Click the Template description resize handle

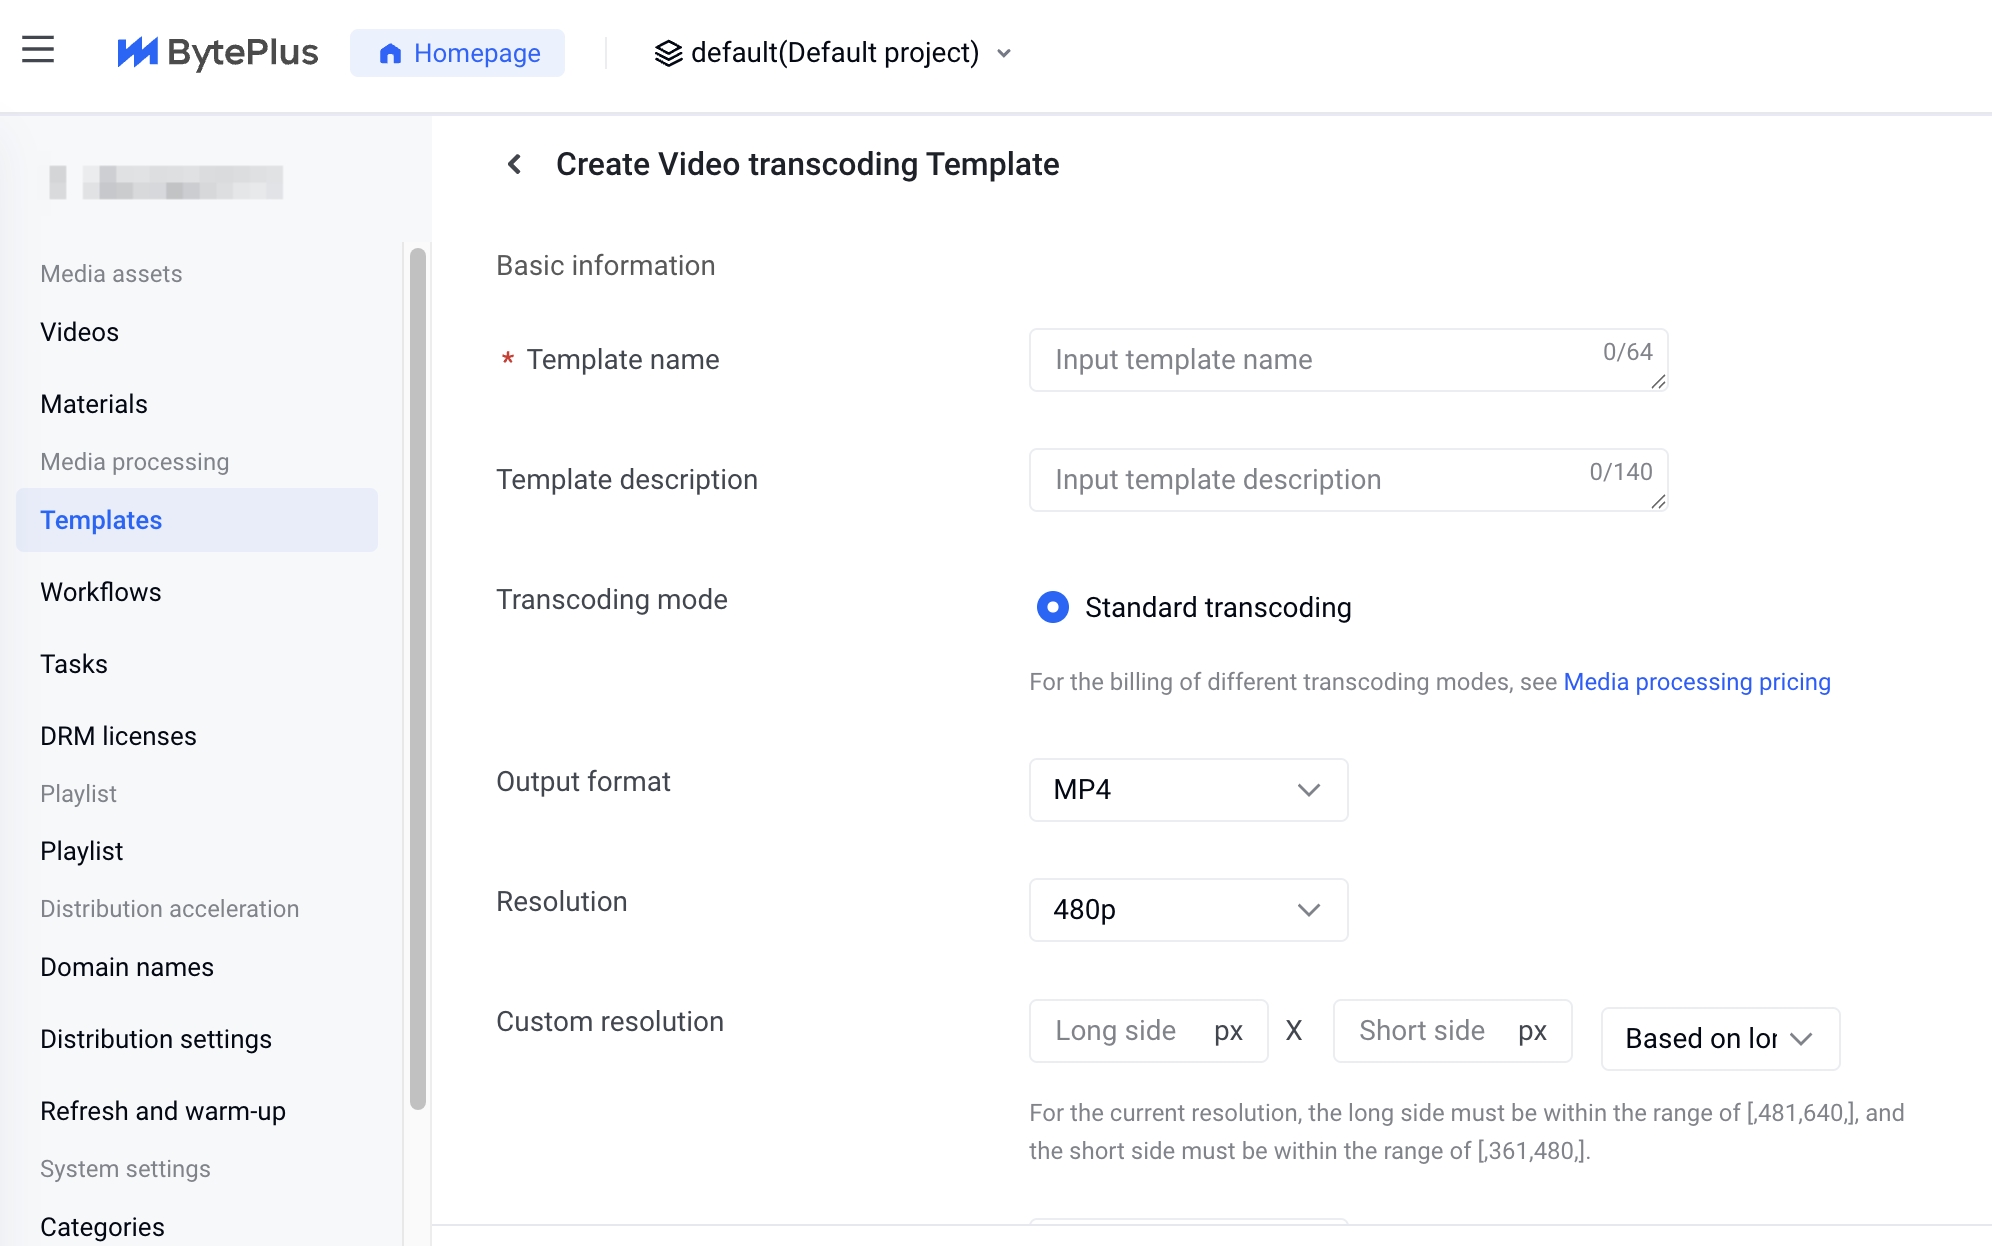pyautogui.click(x=1658, y=502)
